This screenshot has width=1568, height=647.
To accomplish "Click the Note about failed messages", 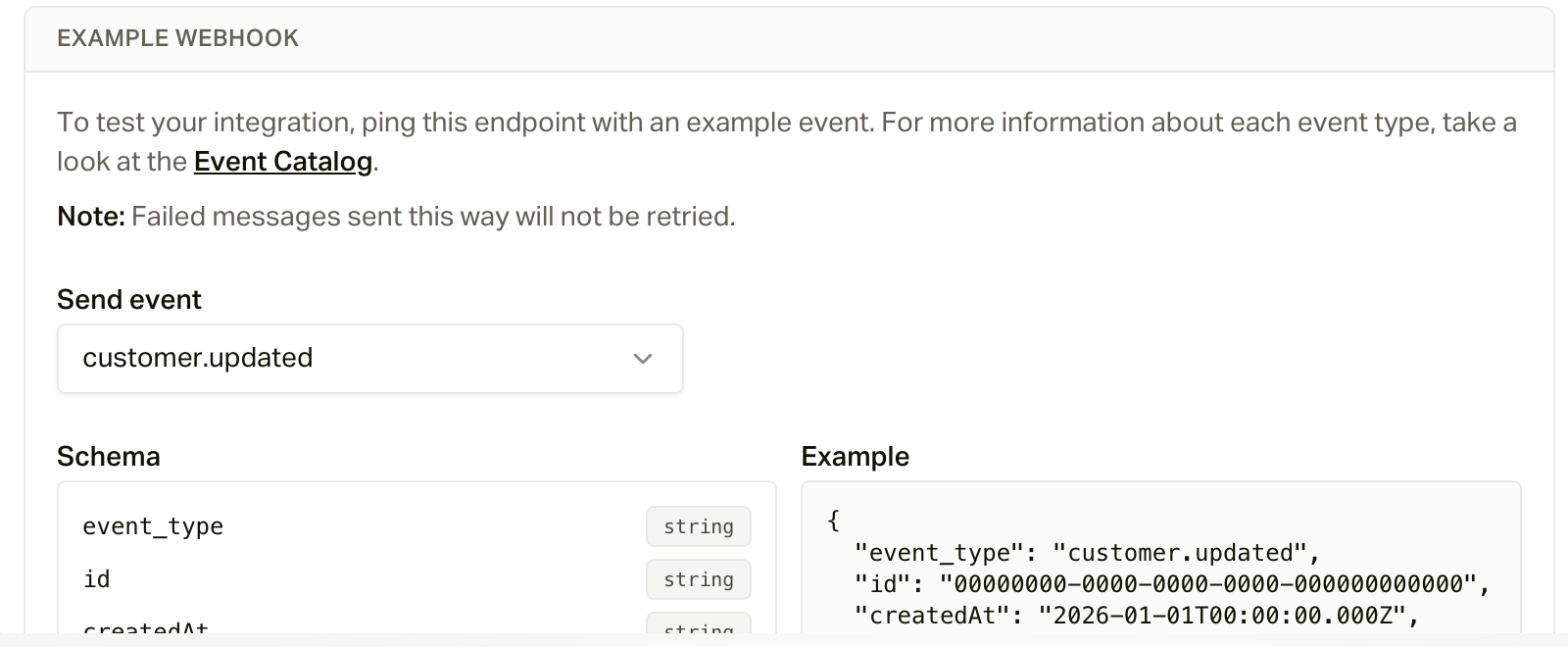I will click(x=396, y=216).
